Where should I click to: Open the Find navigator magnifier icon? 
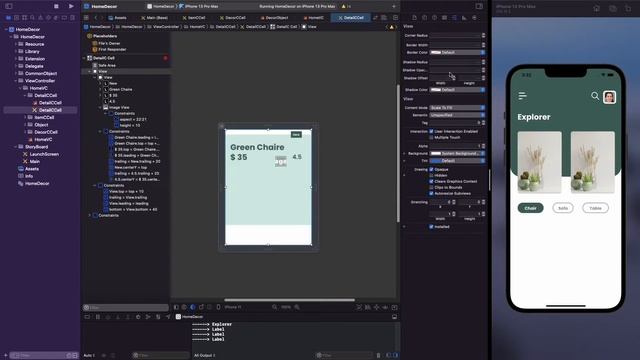[32, 18]
